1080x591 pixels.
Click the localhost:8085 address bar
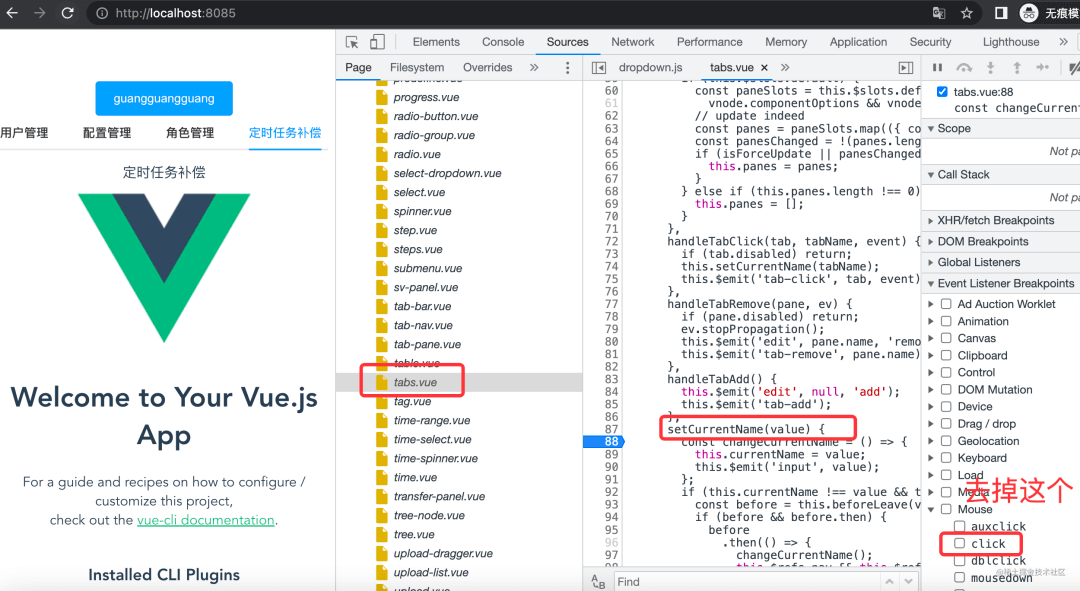point(175,13)
